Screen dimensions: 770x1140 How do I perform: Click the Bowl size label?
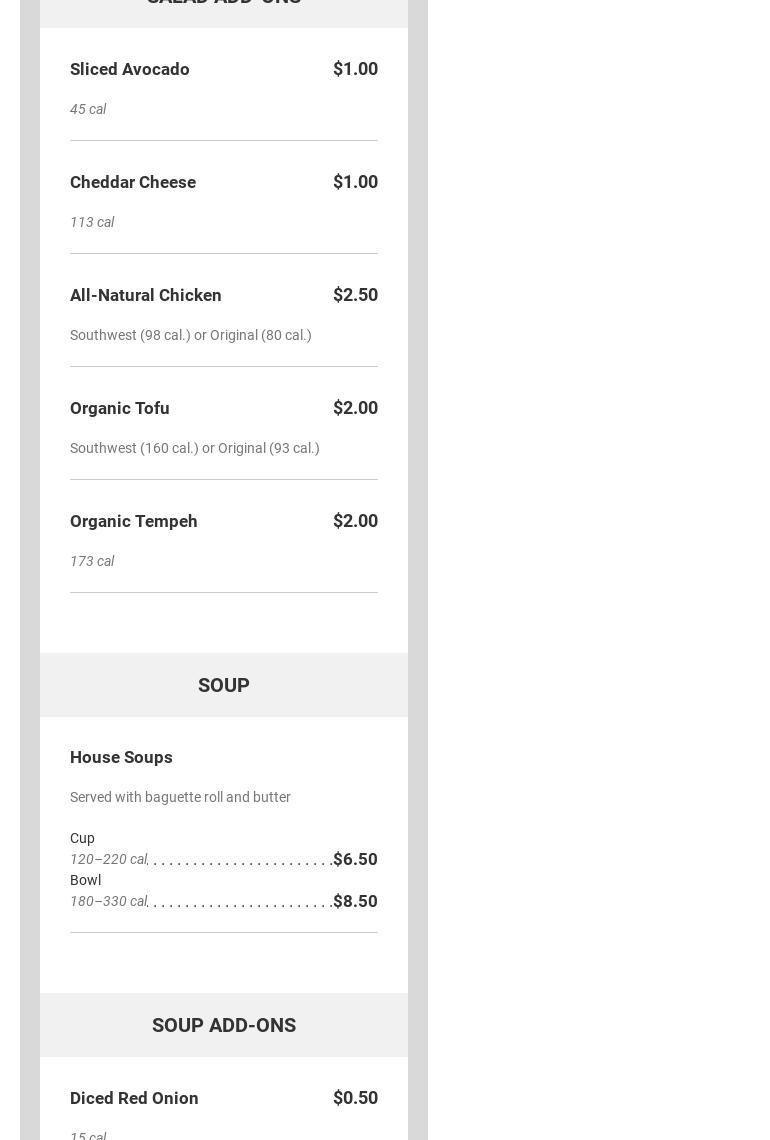[x=85, y=880]
